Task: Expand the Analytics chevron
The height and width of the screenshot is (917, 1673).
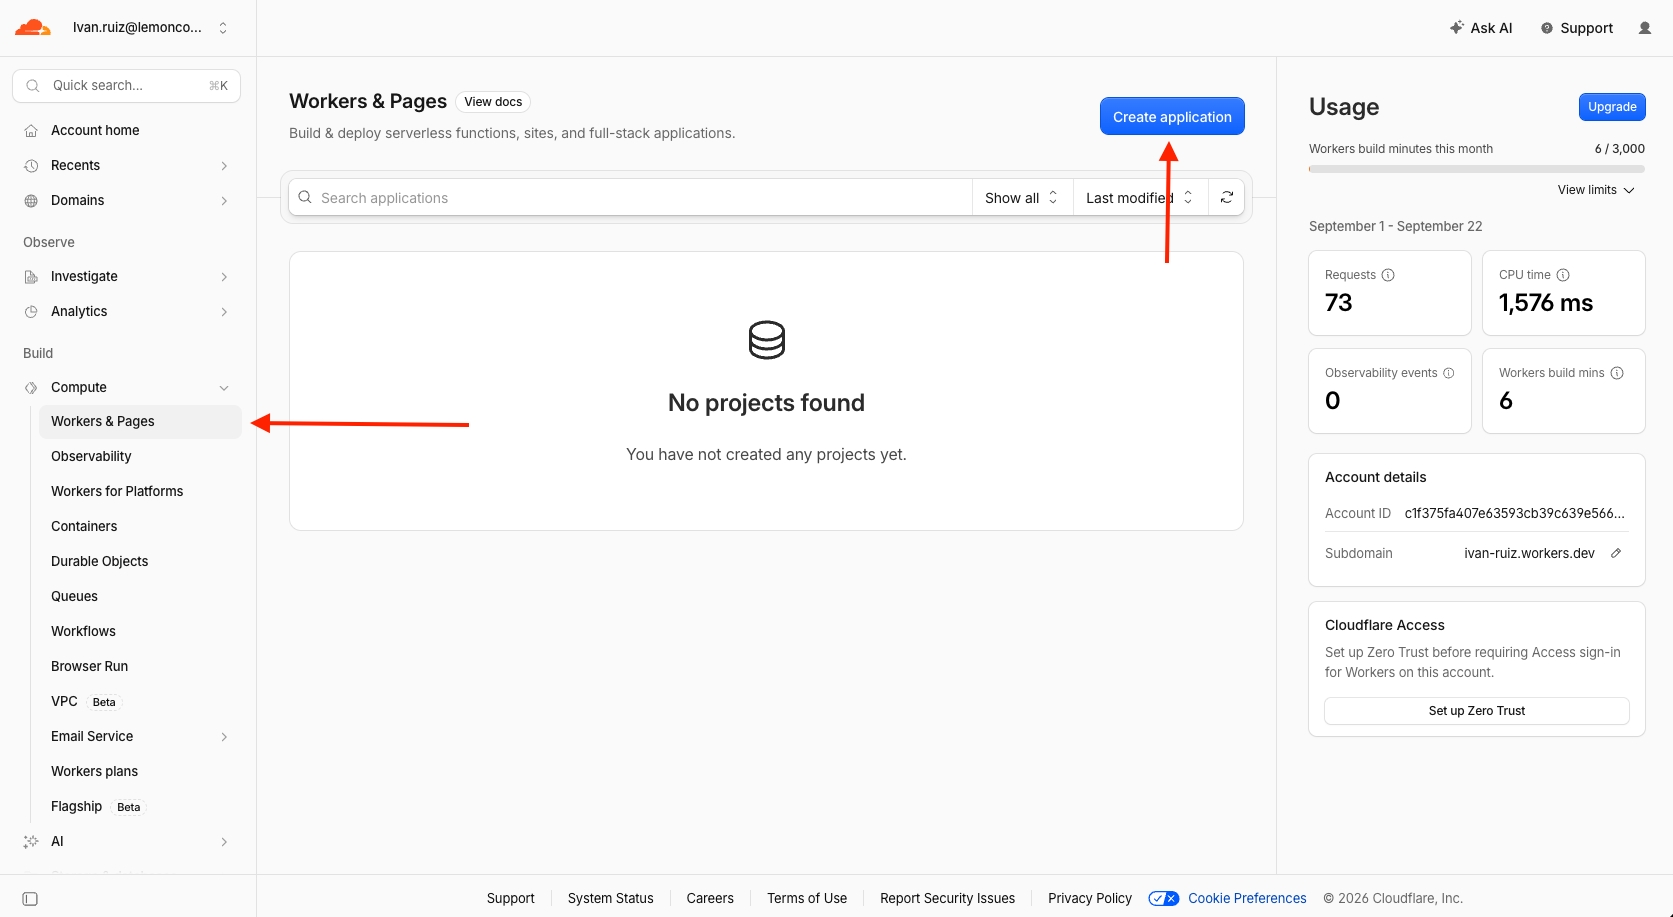Action: 224,312
